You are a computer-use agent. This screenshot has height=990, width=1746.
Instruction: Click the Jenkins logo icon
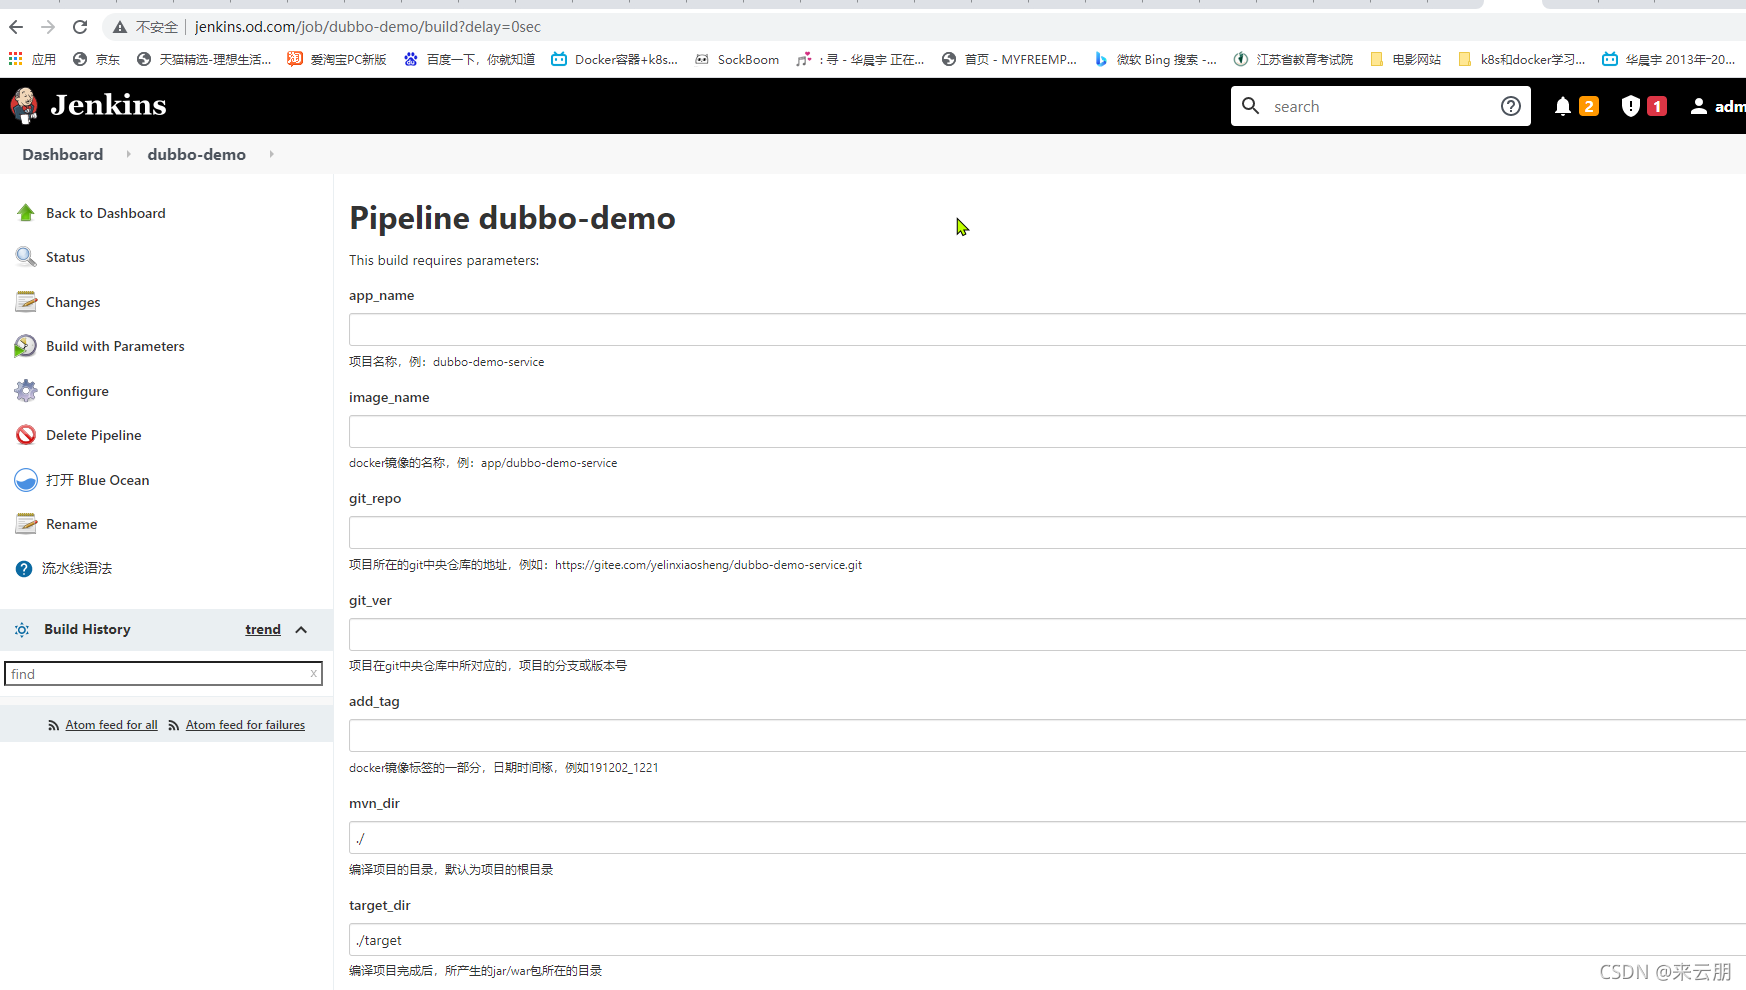24,105
